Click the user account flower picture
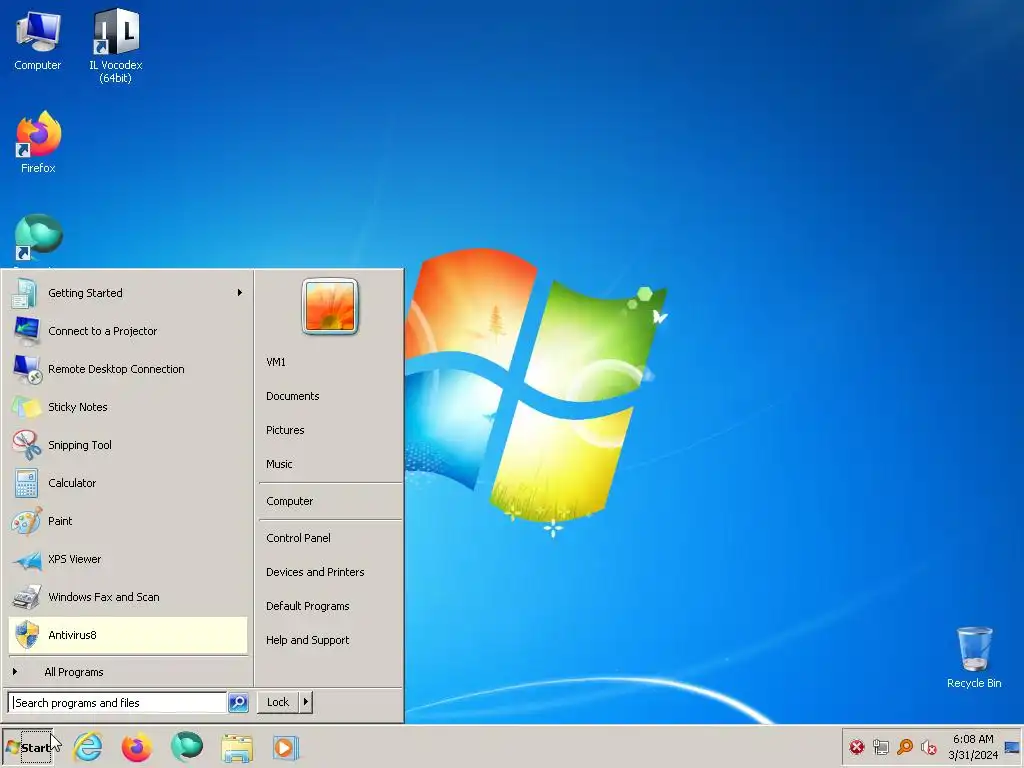Image resolution: width=1024 pixels, height=768 pixels. tap(330, 306)
